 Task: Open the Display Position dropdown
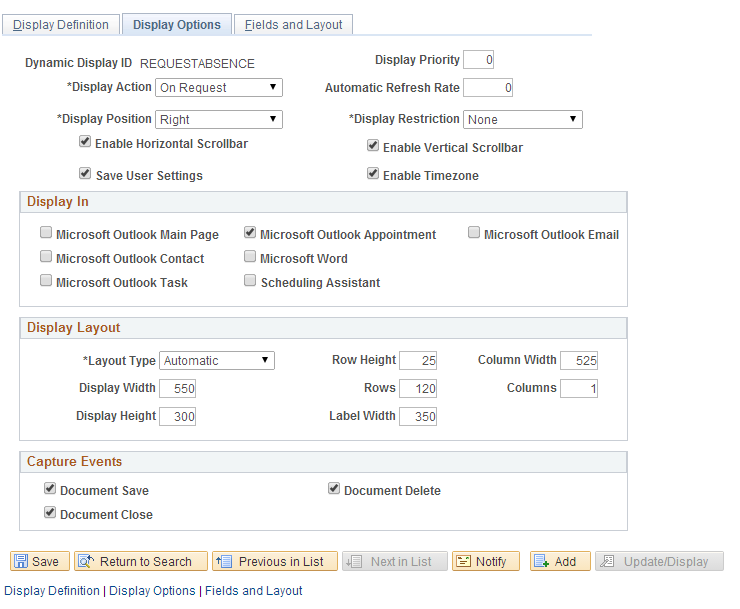pyautogui.click(x=219, y=119)
